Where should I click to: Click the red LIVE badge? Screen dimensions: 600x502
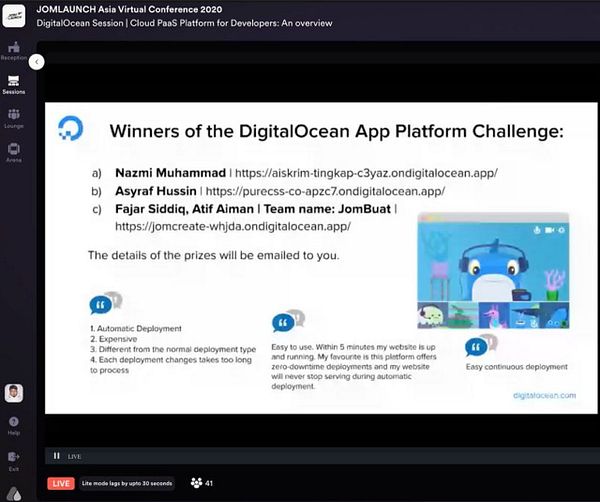[x=61, y=483]
